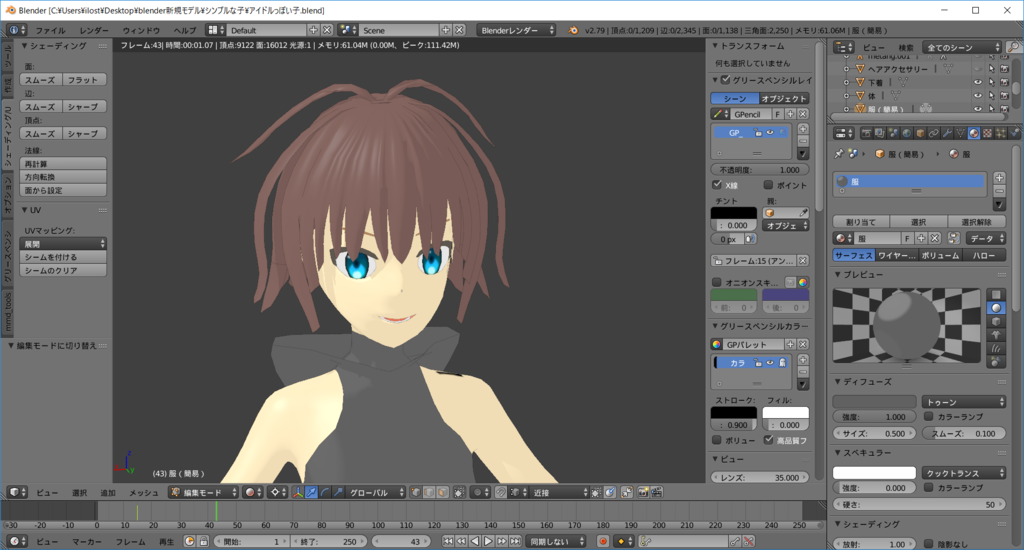Jump to the last frame
The width and height of the screenshot is (1024, 550).
(515, 541)
